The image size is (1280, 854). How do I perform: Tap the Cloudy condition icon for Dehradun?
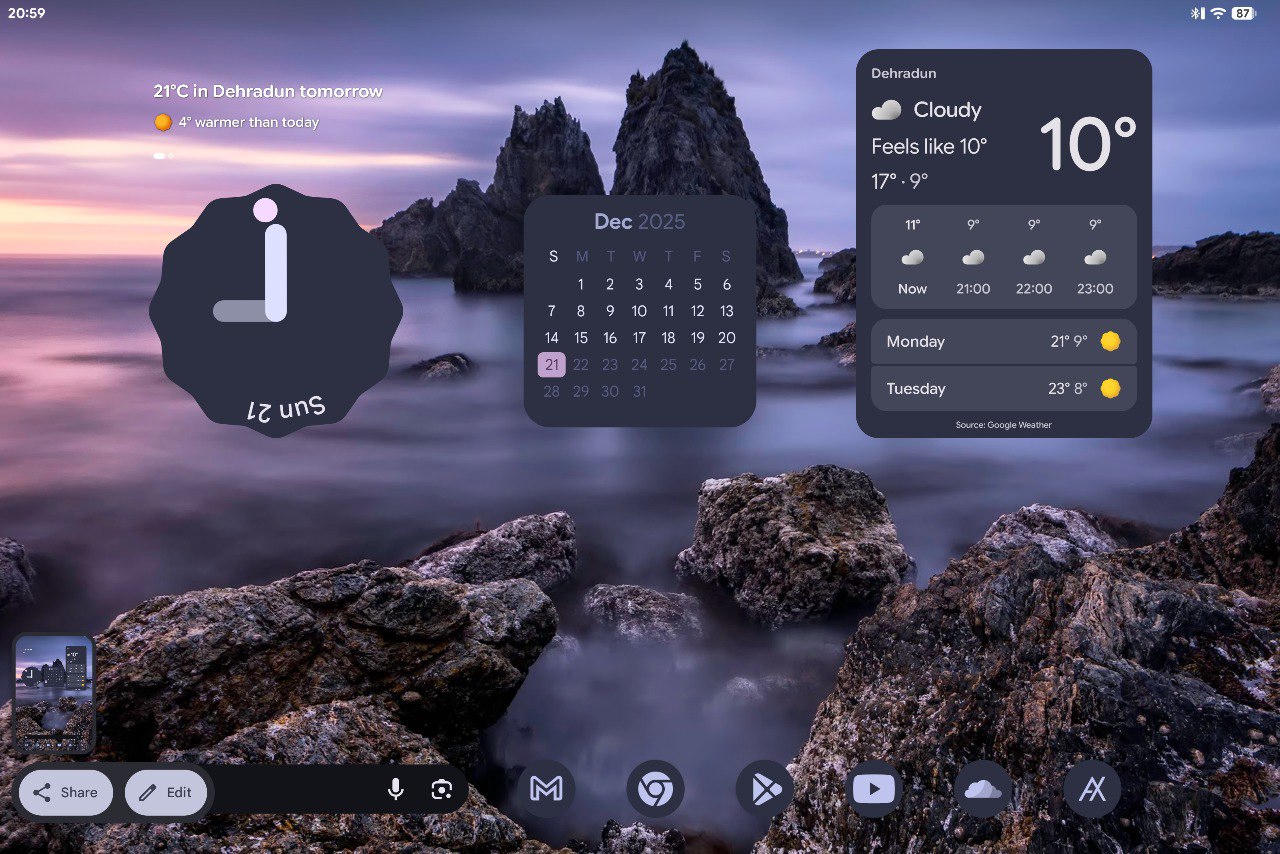[x=889, y=110]
